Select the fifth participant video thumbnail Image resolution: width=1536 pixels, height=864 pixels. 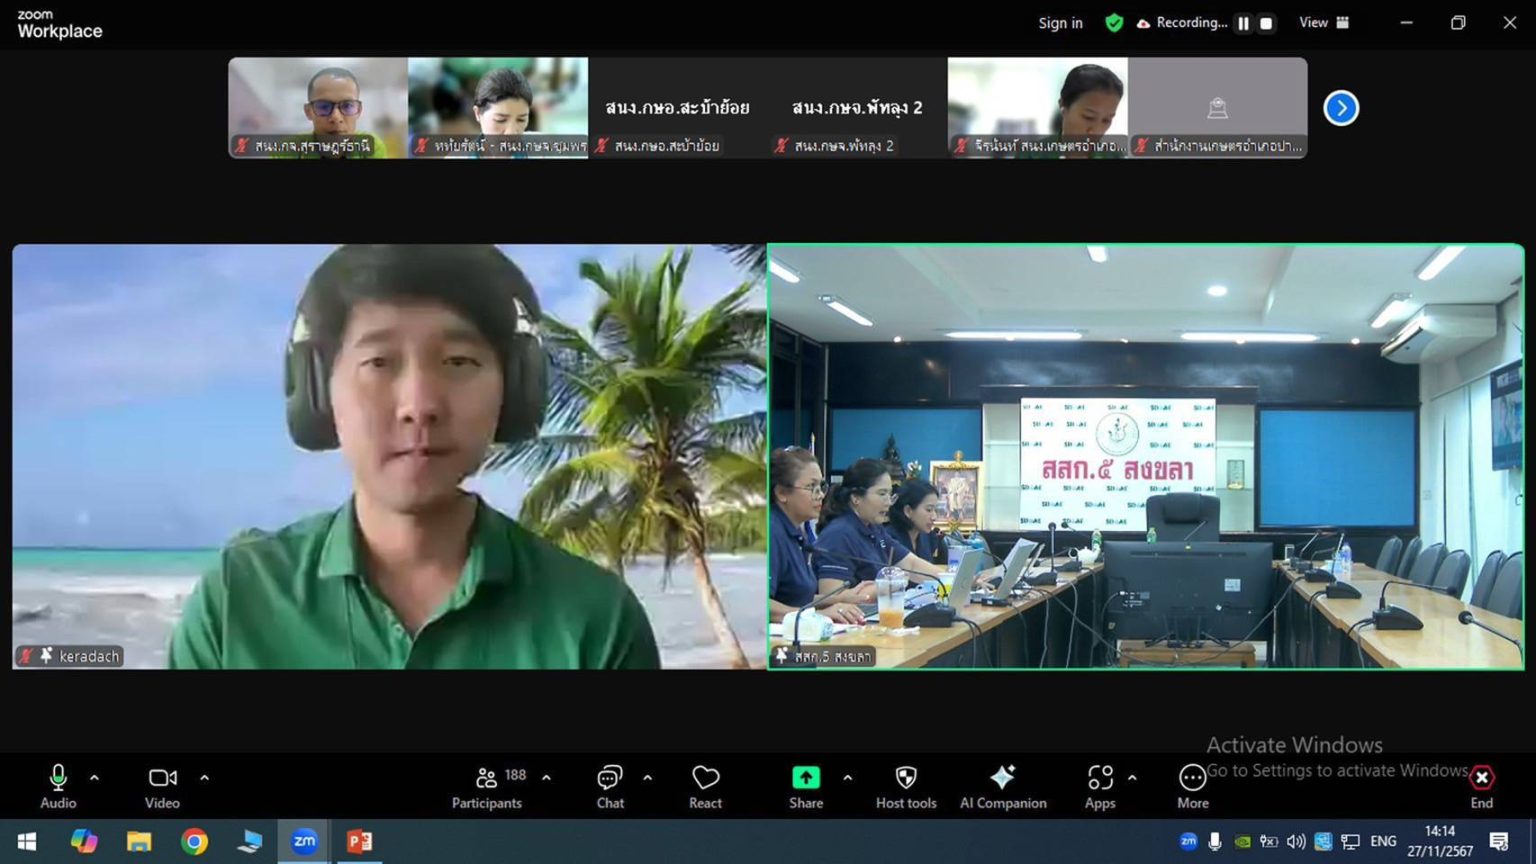(x=1038, y=107)
